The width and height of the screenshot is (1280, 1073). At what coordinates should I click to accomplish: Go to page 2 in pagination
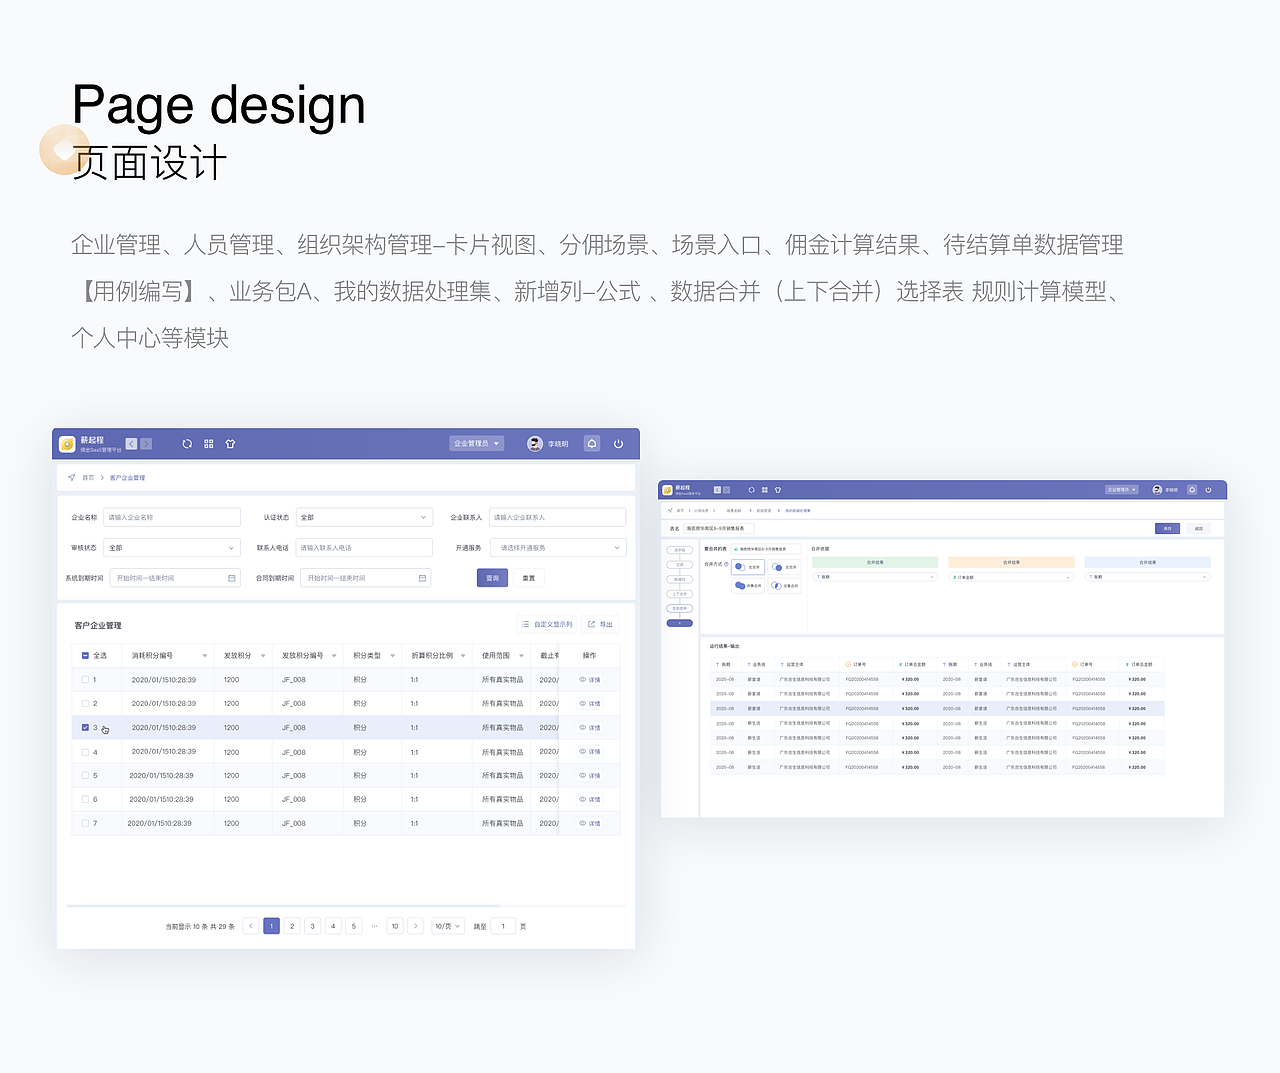point(292,926)
